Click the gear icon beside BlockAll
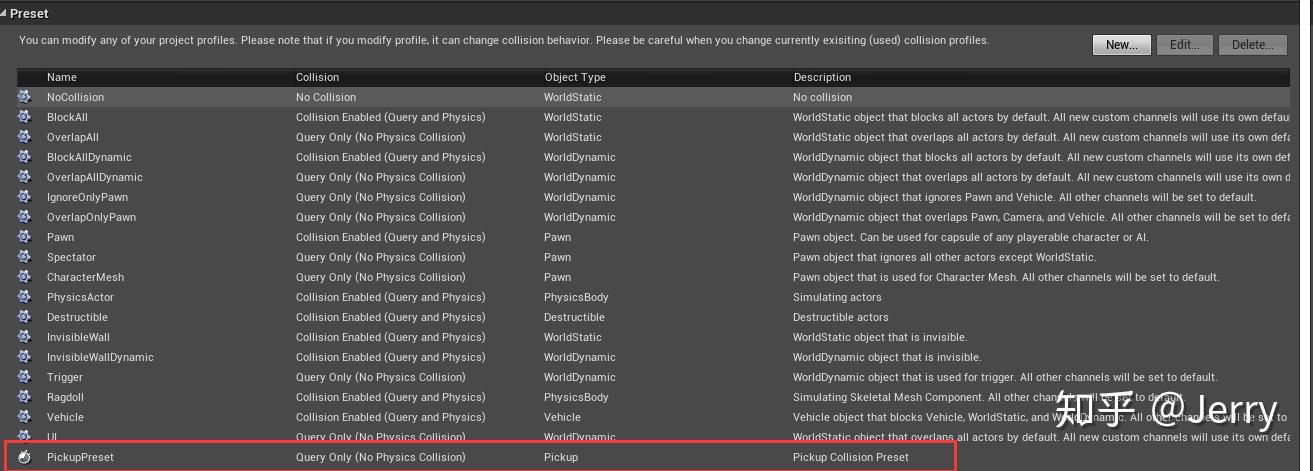This screenshot has width=1313, height=471. [24, 117]
